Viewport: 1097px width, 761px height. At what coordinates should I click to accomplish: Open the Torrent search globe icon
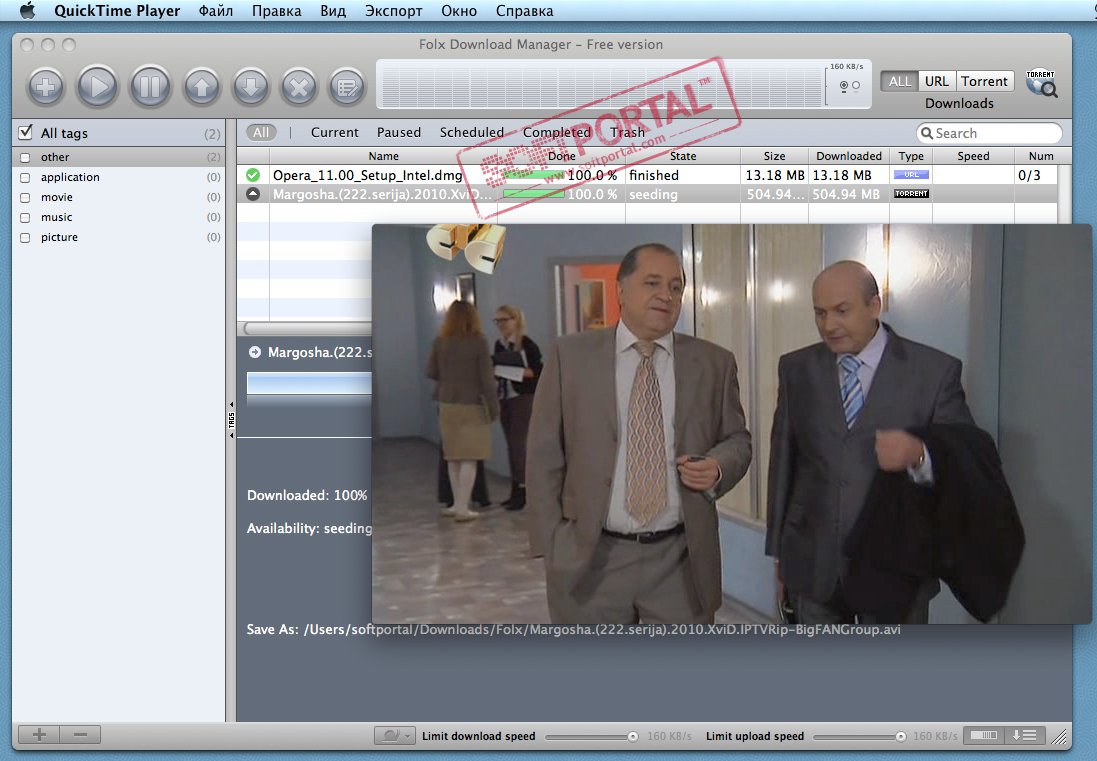pos(1041,83)
